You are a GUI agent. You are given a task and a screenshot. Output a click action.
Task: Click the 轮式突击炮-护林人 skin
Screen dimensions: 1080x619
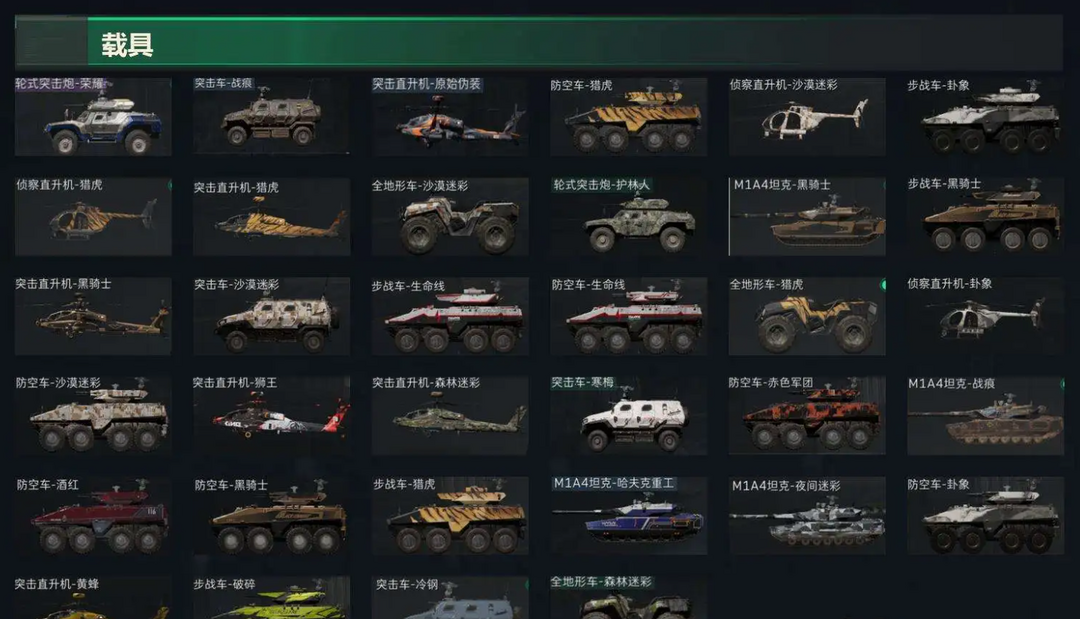628,216
